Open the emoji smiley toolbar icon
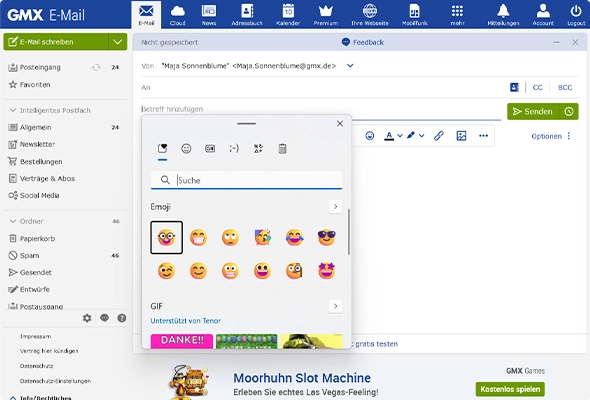 point(370,136)
